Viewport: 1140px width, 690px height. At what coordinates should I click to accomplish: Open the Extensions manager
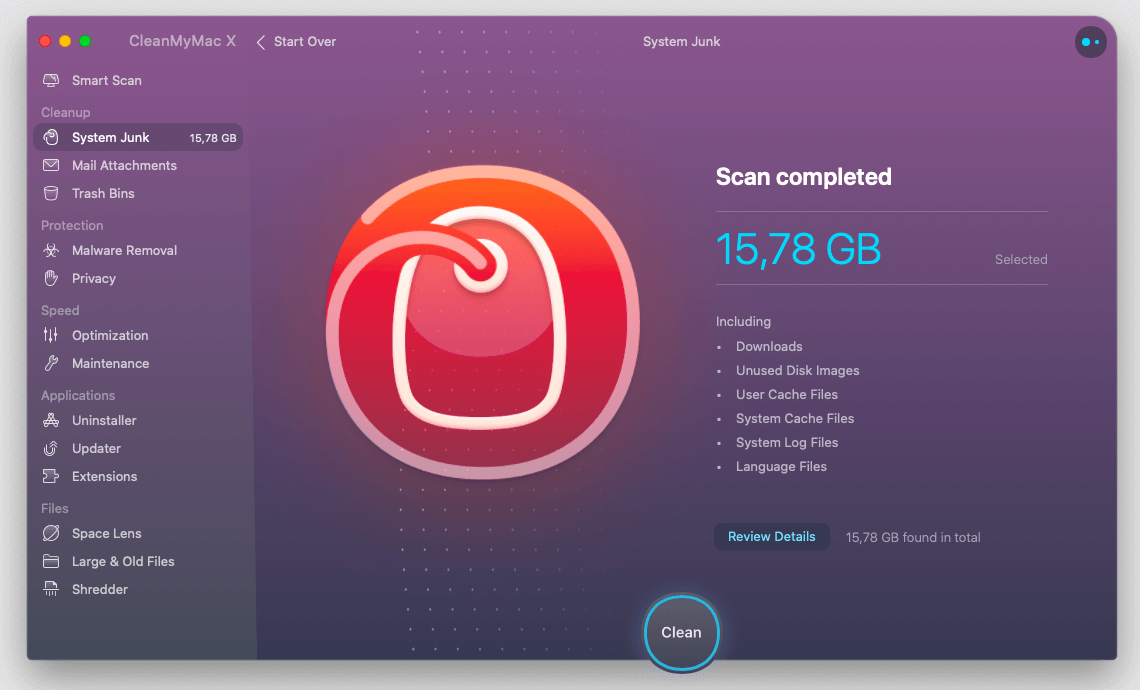point(104,476)
